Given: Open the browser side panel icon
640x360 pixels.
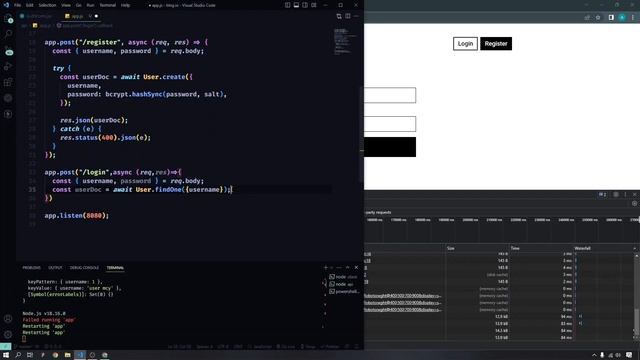Looking at the screenshot, I should 611,18.
